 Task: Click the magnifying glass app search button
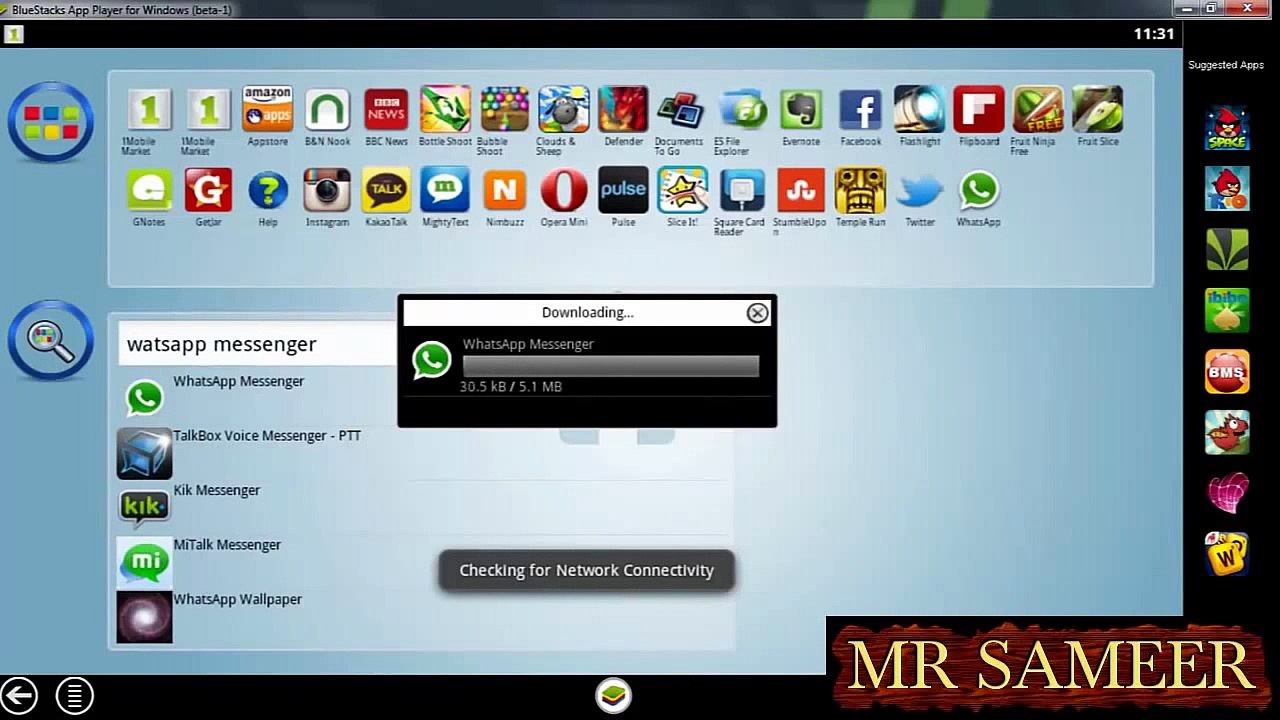click(x=50, y=341)
